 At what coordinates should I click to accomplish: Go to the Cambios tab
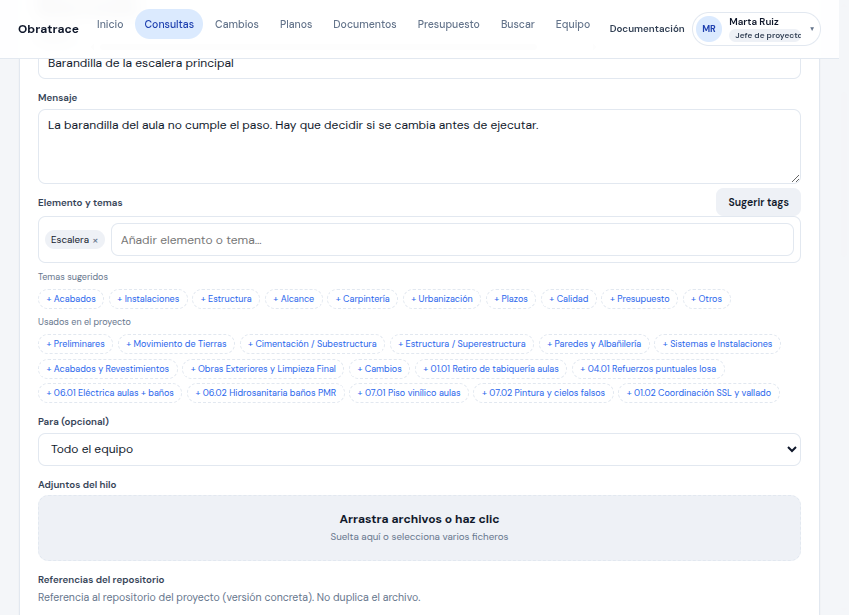[237, 24]
